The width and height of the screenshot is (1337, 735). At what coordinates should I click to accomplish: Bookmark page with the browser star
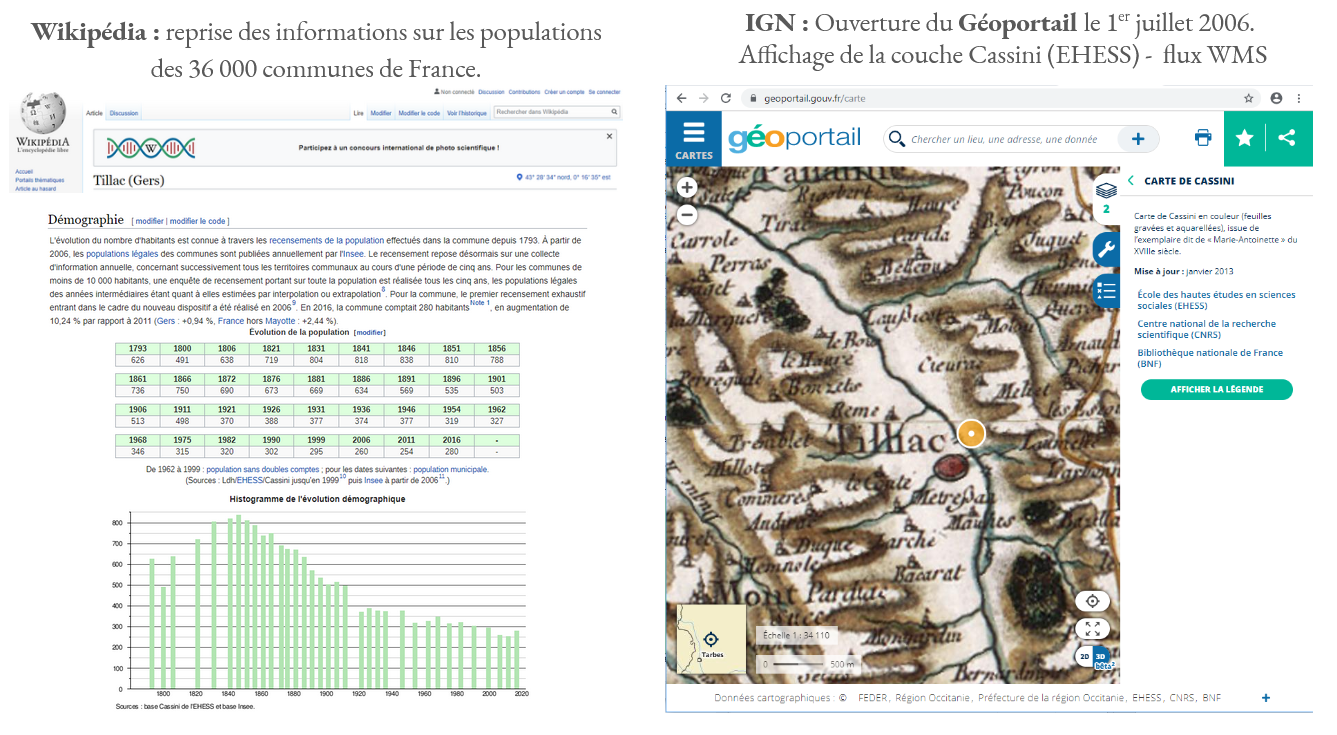(1249, 98)
